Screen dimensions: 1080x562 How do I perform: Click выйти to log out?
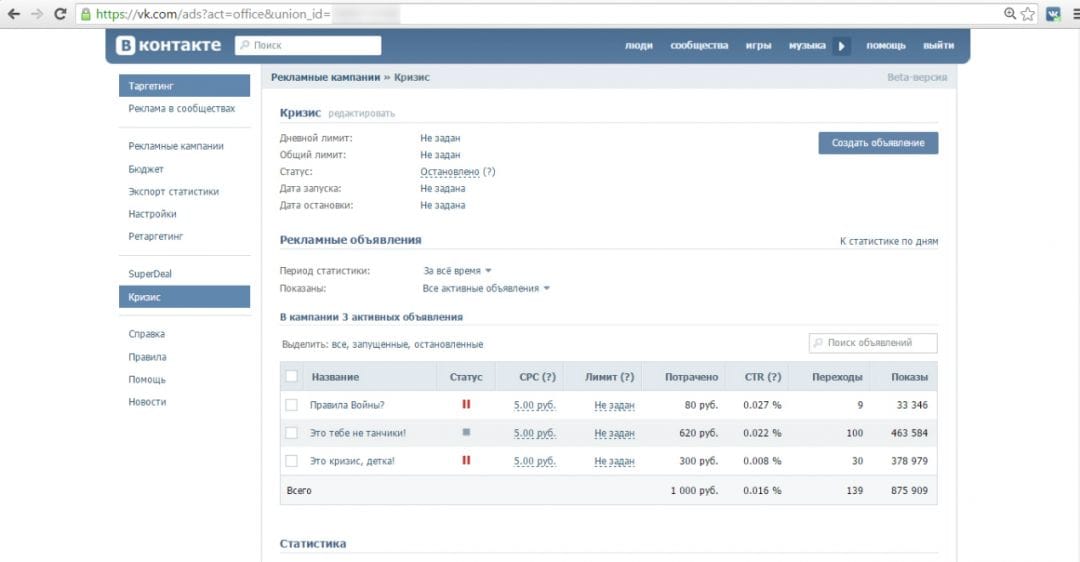tap(939, 45)
